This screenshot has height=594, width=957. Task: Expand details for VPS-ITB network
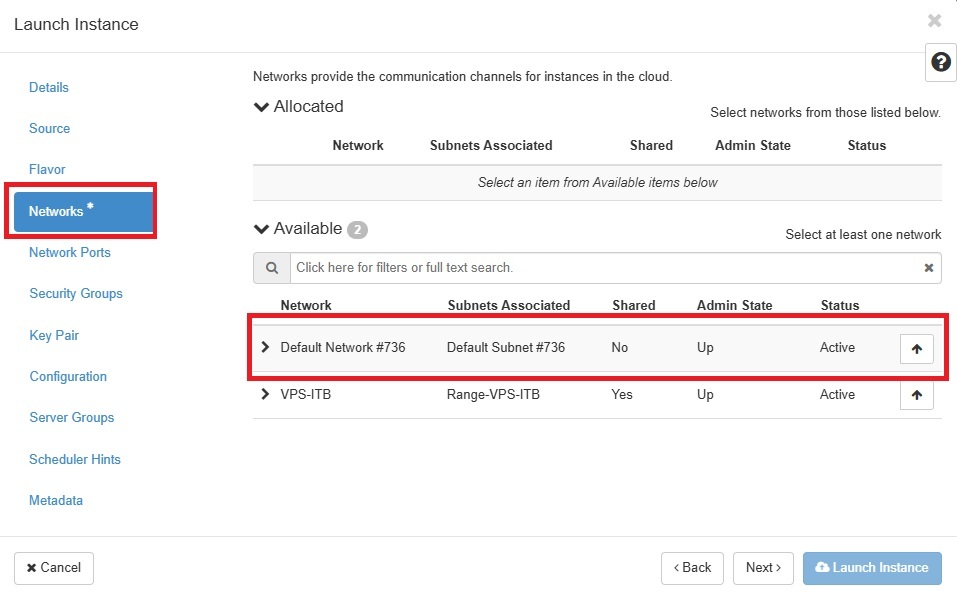coord(265,394)
